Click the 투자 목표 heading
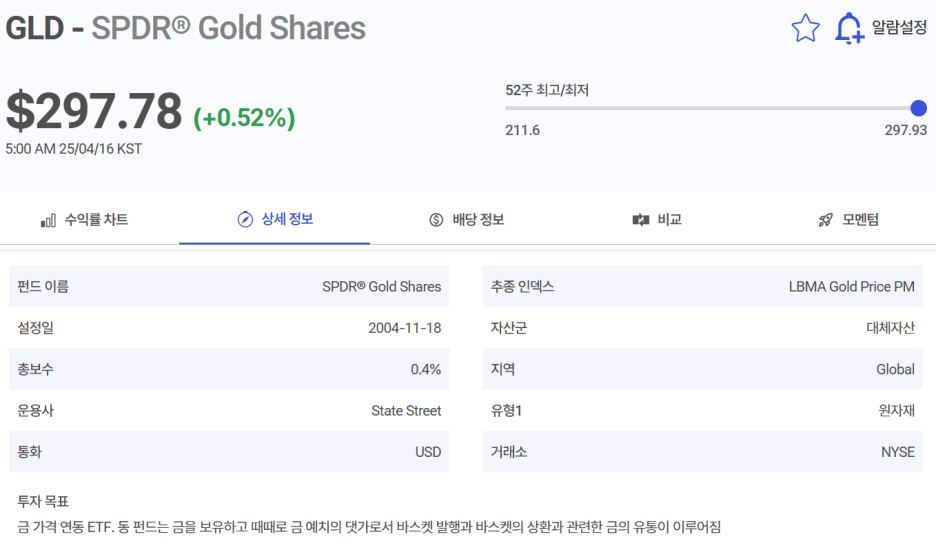 tap(43, 501)
